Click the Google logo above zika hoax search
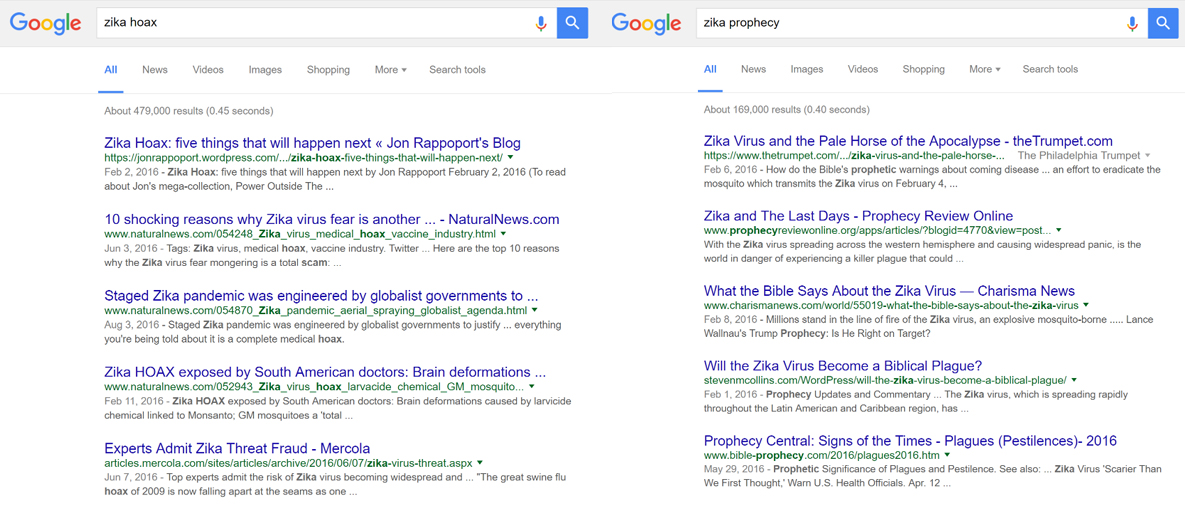 point(45,23)
